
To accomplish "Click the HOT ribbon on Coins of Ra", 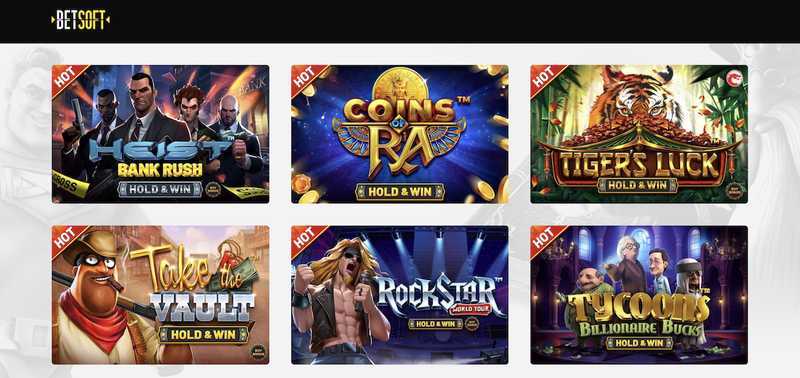I will pyautogui.click(x=307, y=79).
